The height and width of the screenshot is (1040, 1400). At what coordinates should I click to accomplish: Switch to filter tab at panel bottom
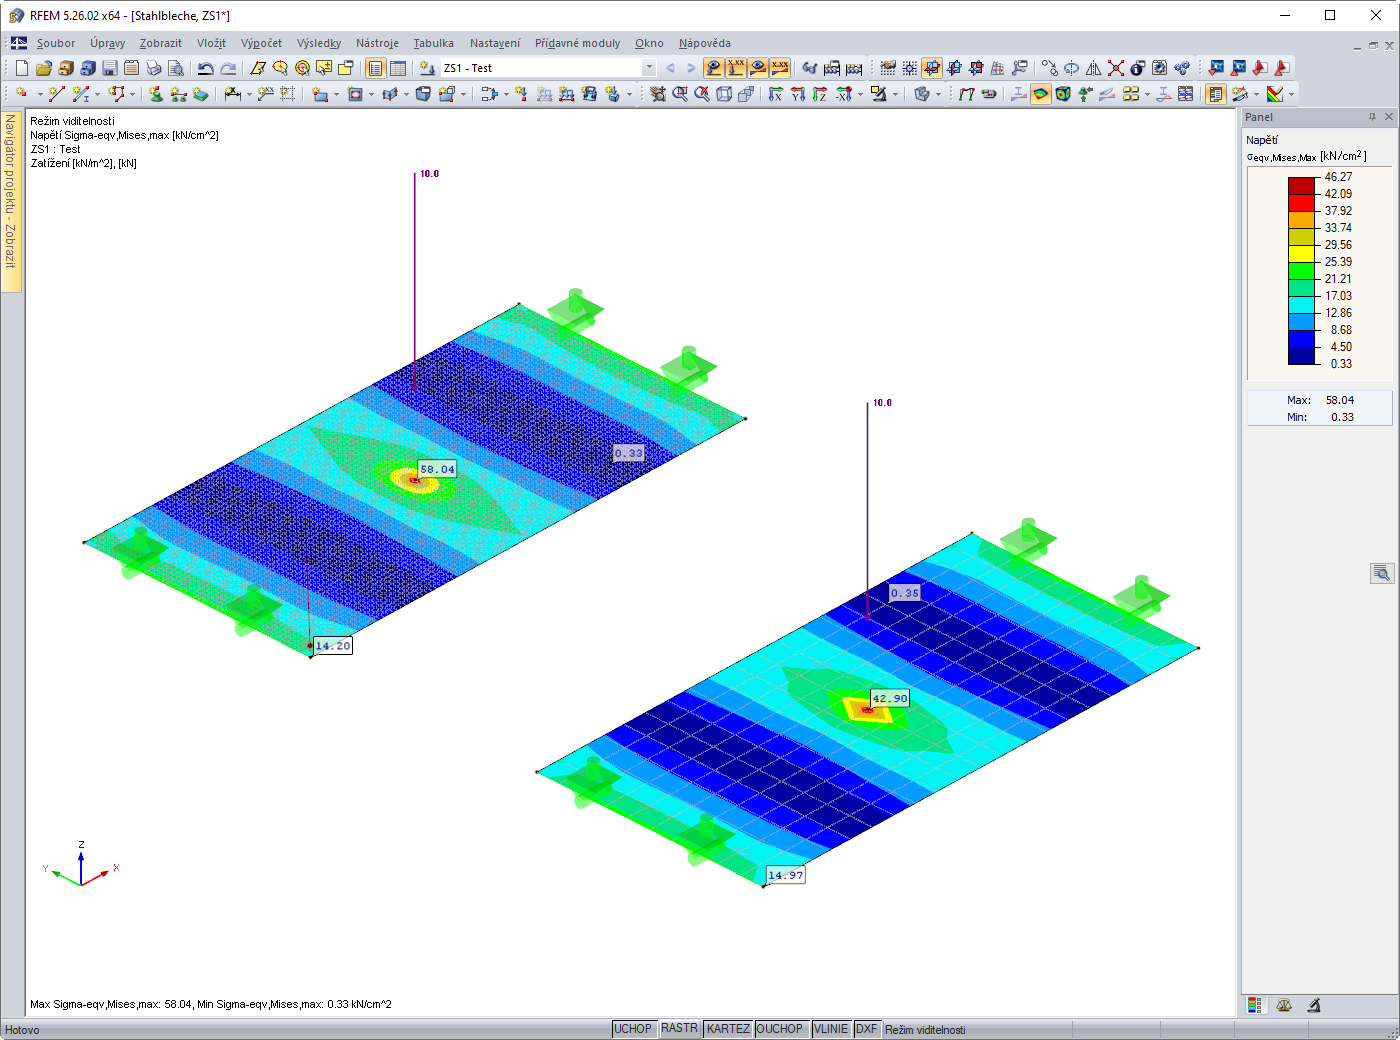point(1314,1005)
